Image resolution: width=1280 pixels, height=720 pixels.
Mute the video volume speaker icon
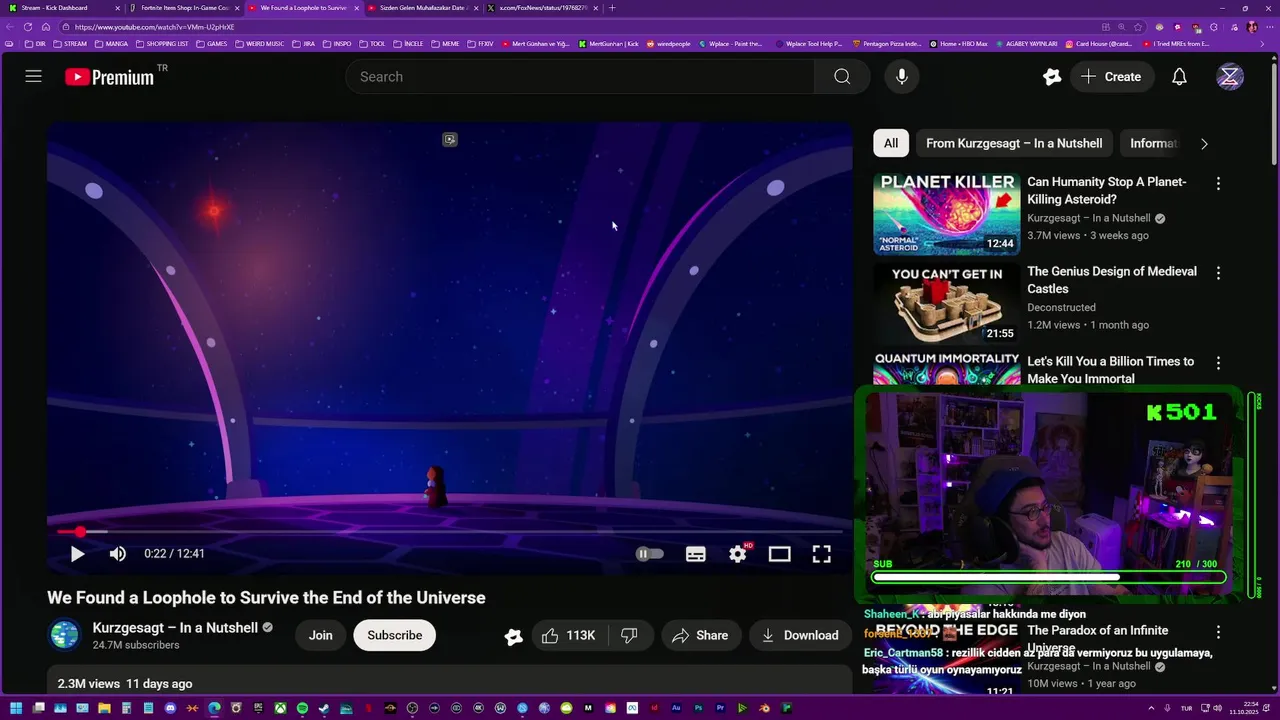pos(118,554)
